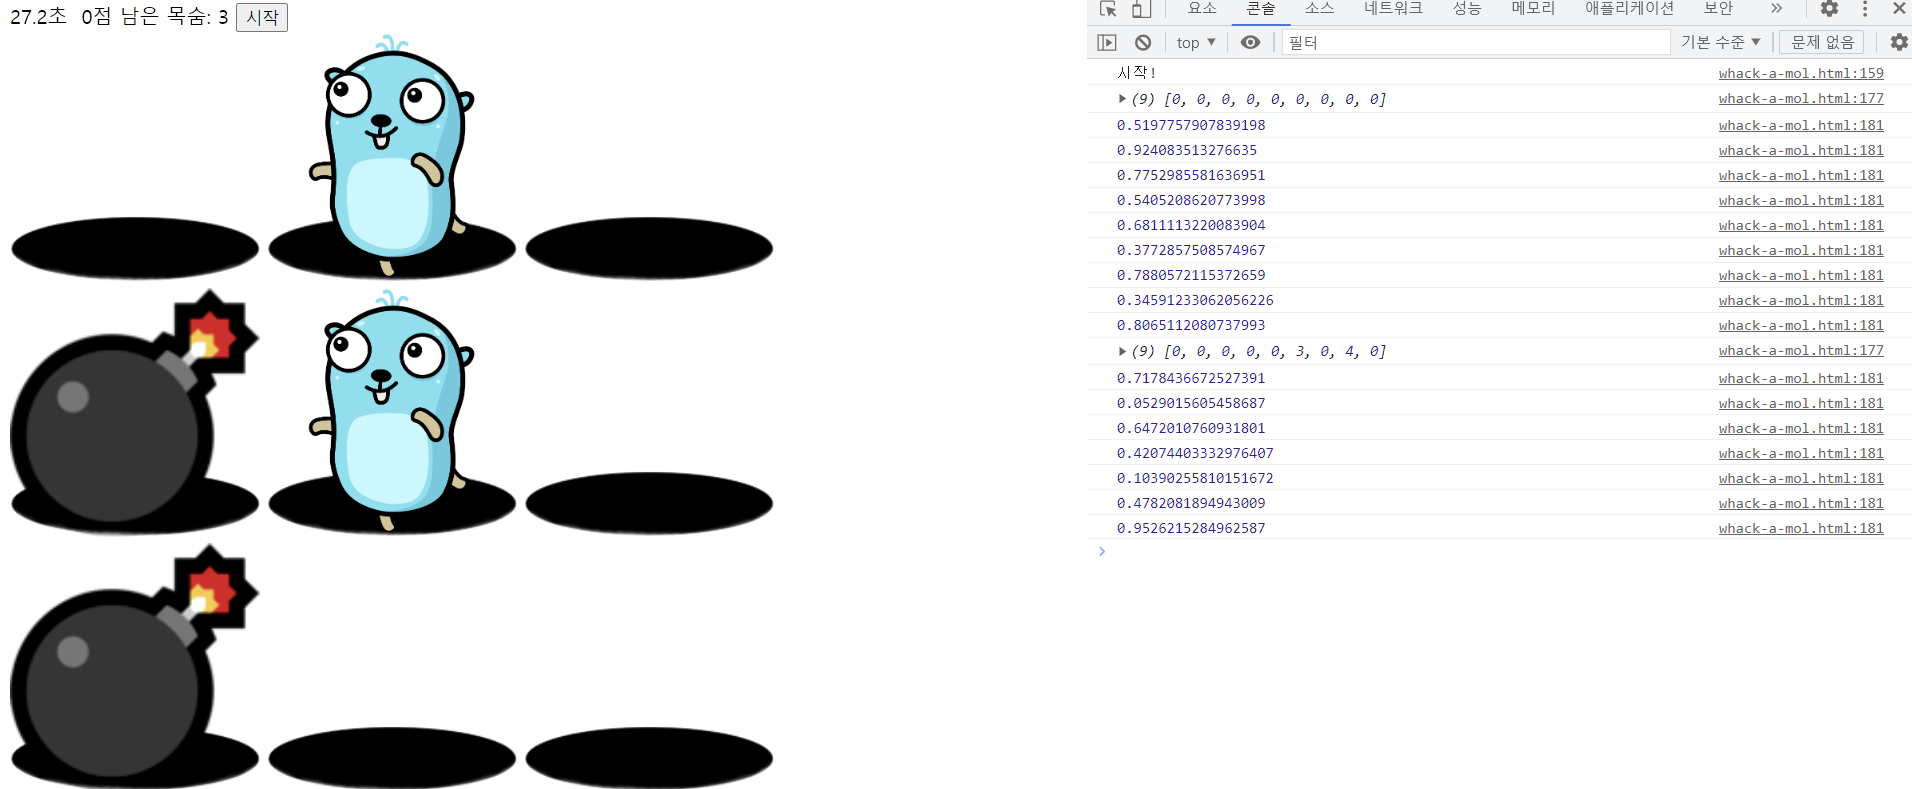Click the 27.2초 timer text
Image resolution: width=1912 pixels, height=789 pixels.
[x=38, y=17]
